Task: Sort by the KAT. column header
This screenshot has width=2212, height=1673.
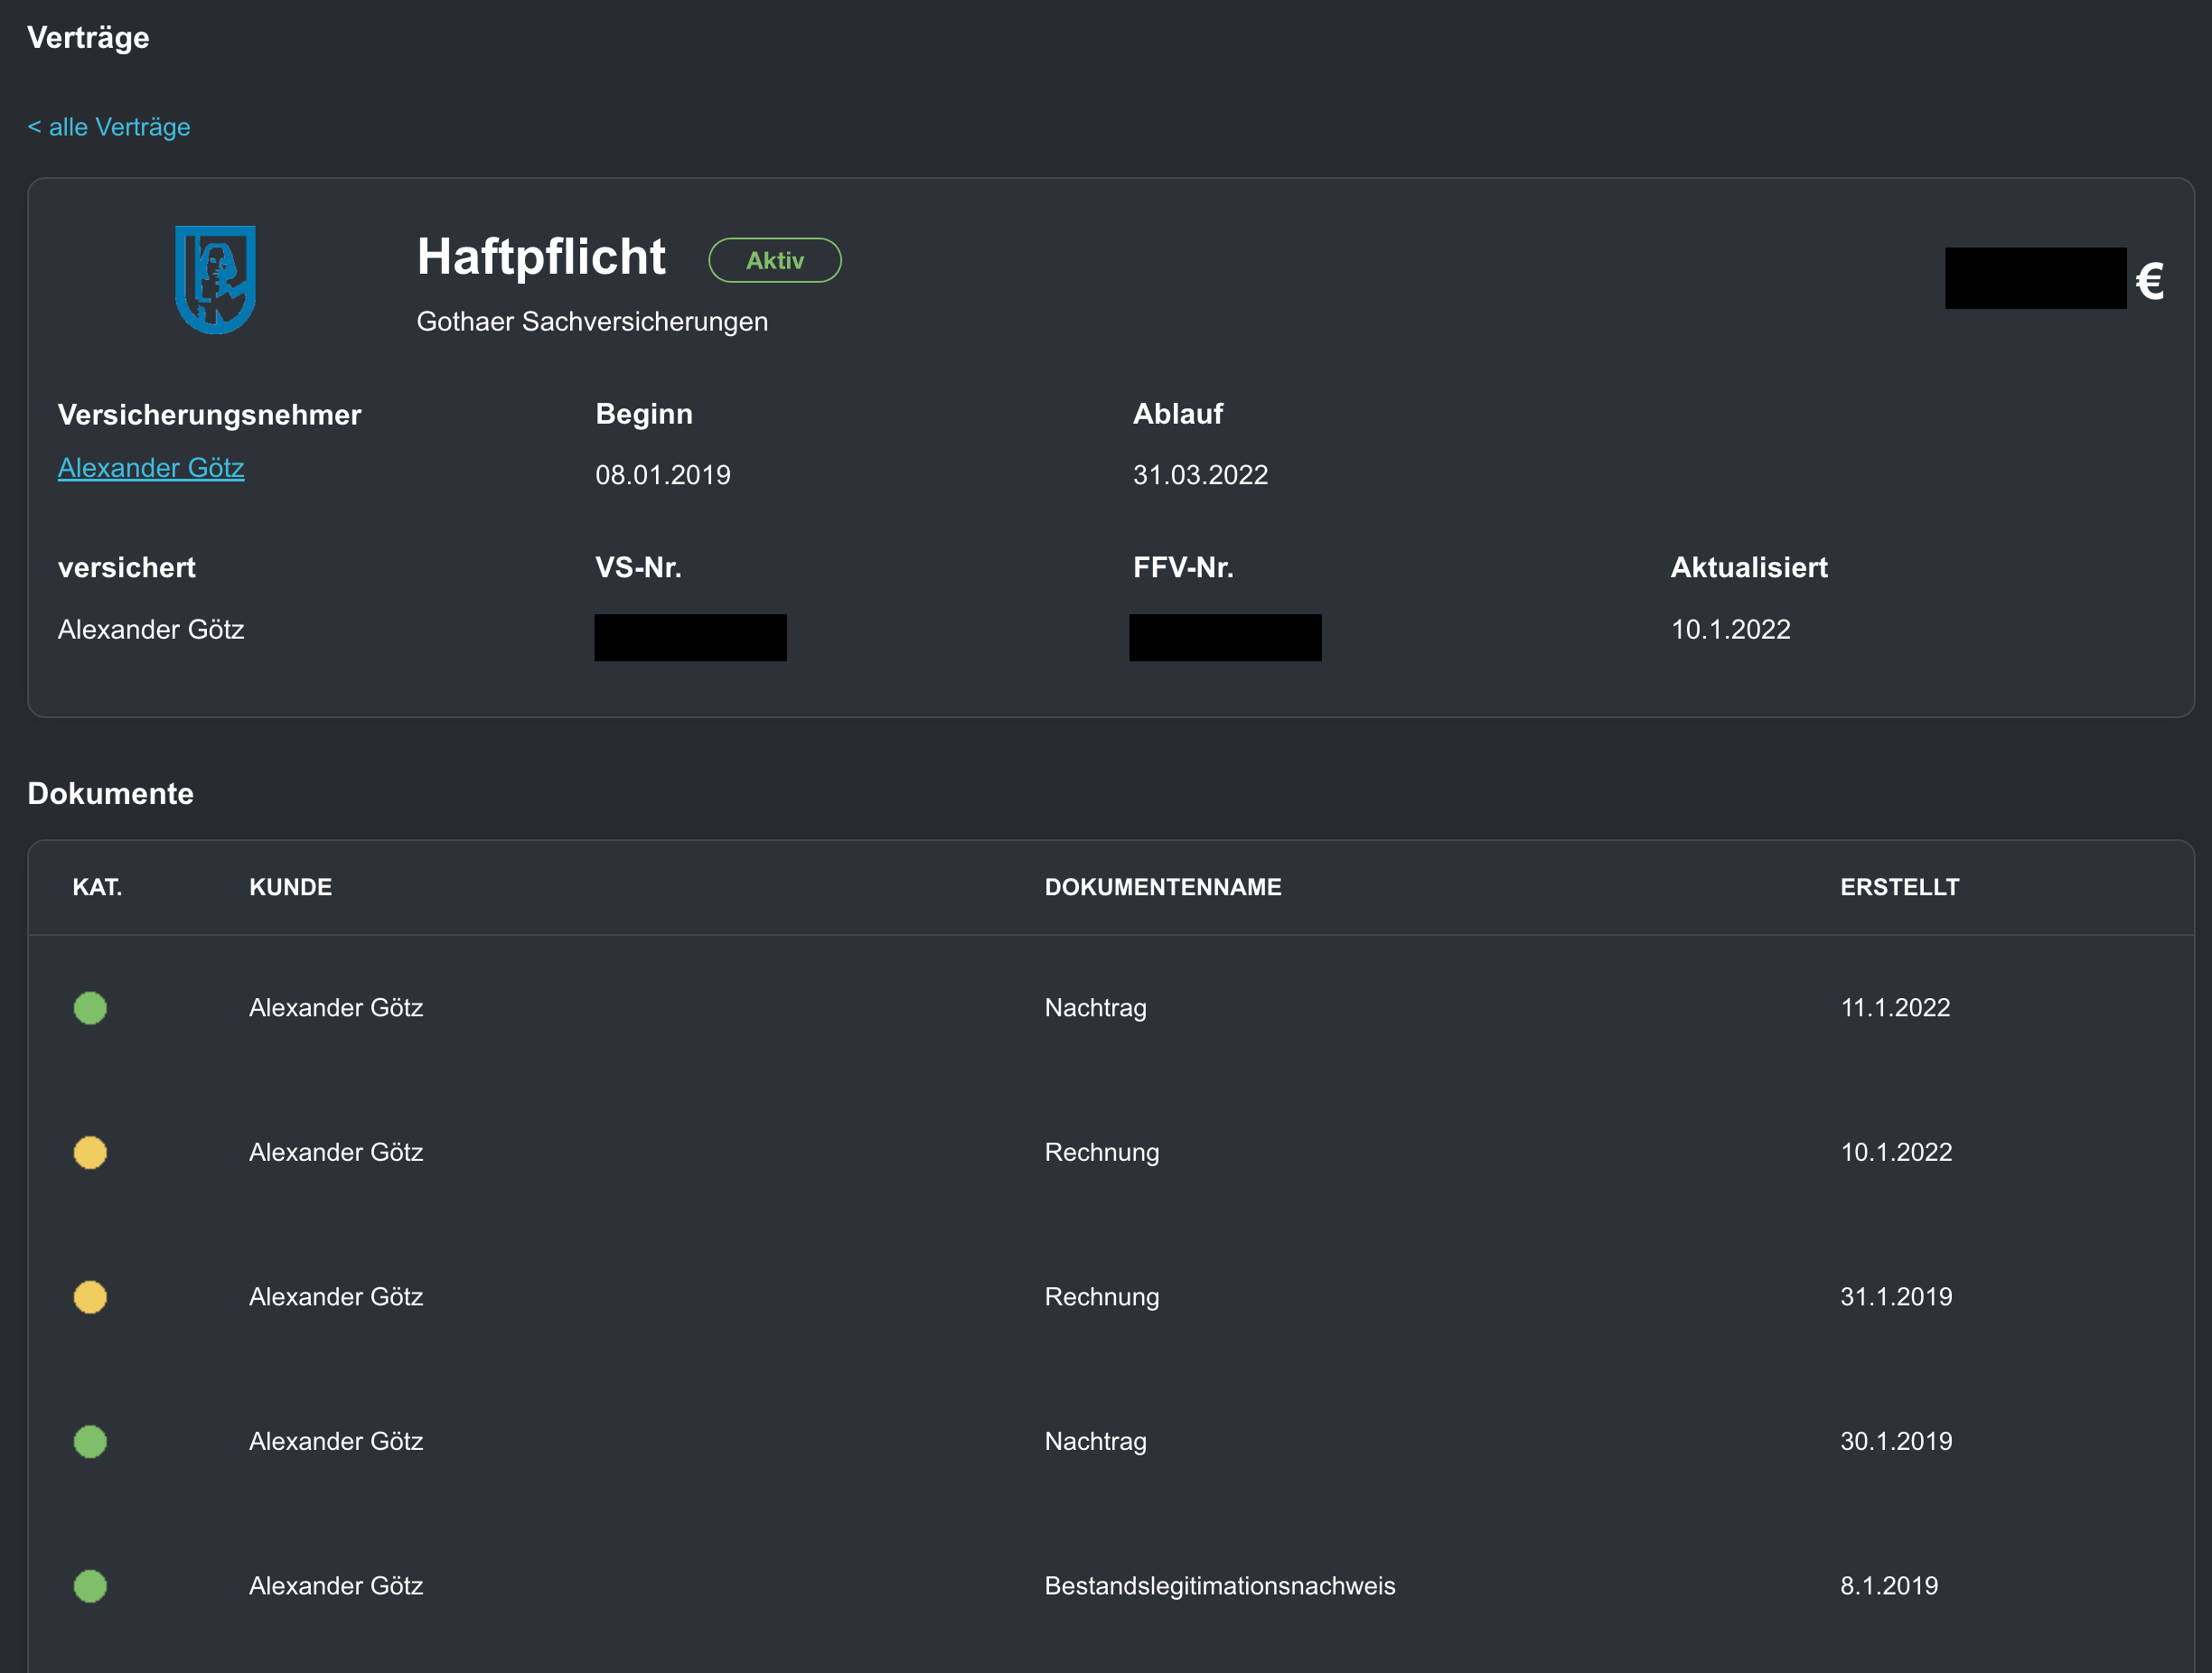Action: (x=97, y=887)
